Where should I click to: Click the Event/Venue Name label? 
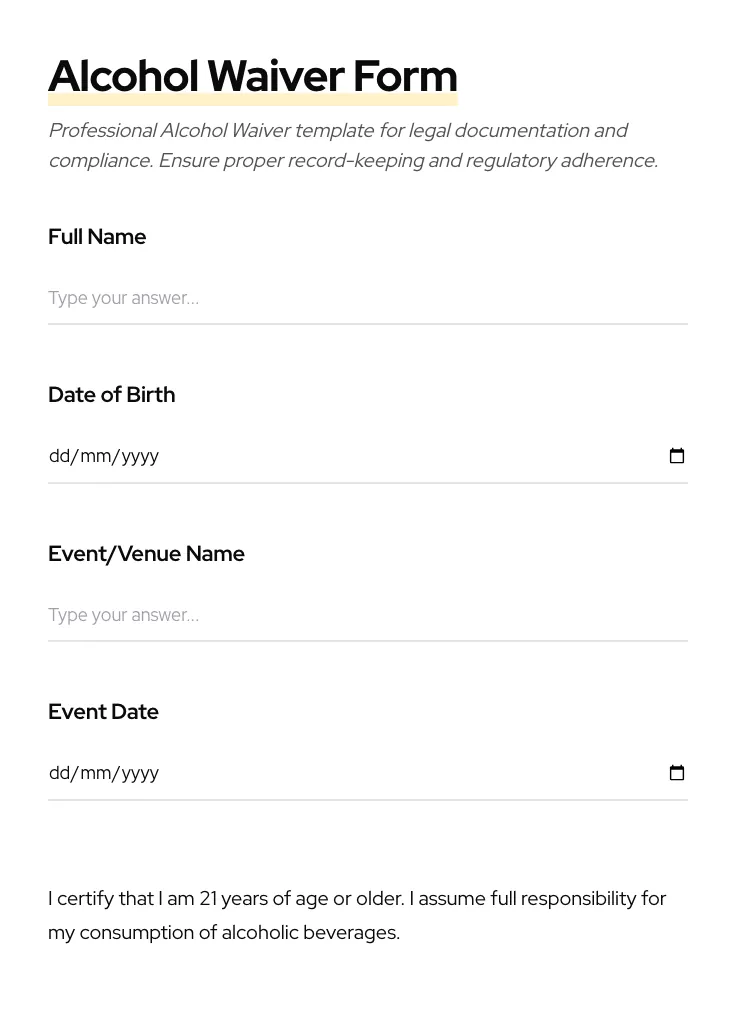(x=146, y=554)
